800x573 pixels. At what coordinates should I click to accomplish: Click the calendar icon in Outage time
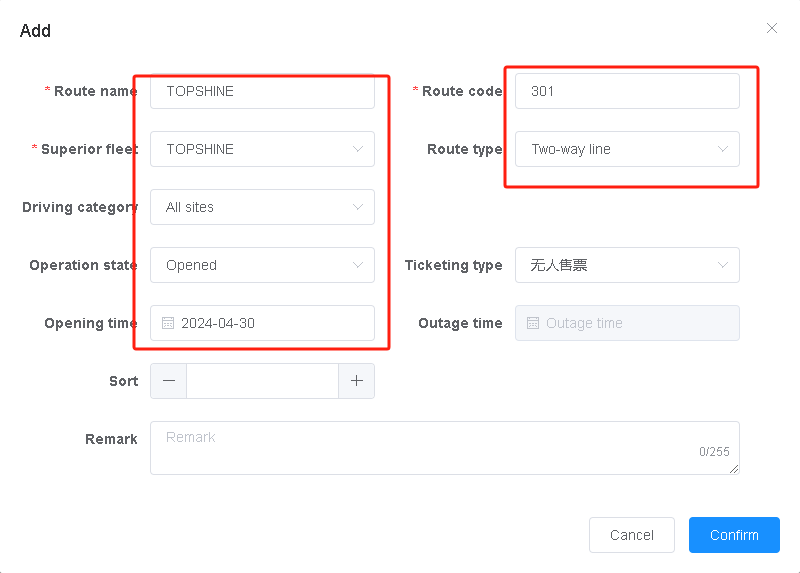pos(533,323)
